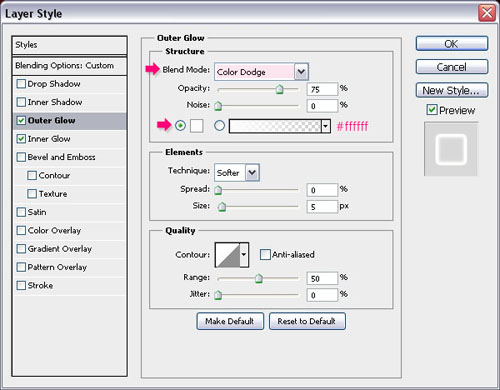Image resolution: width=500 pixels, height=390 pixels.
Task: Disable the Preview checkbox
Action: click(x=432, y=110)
